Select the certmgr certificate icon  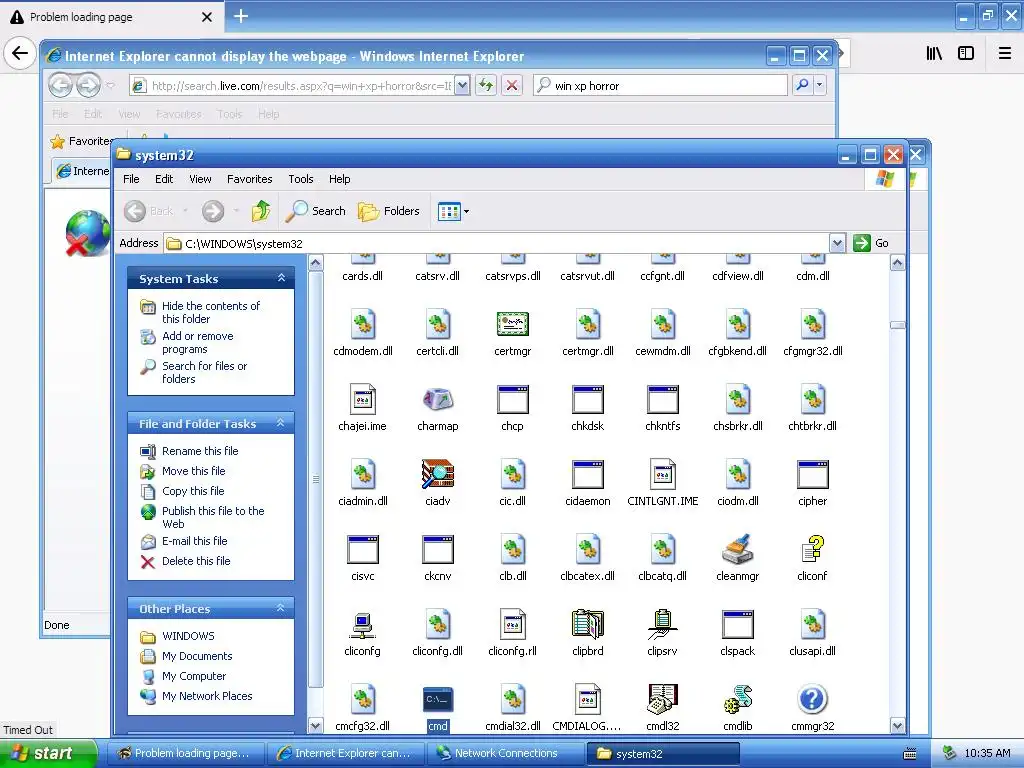point(513,324)
